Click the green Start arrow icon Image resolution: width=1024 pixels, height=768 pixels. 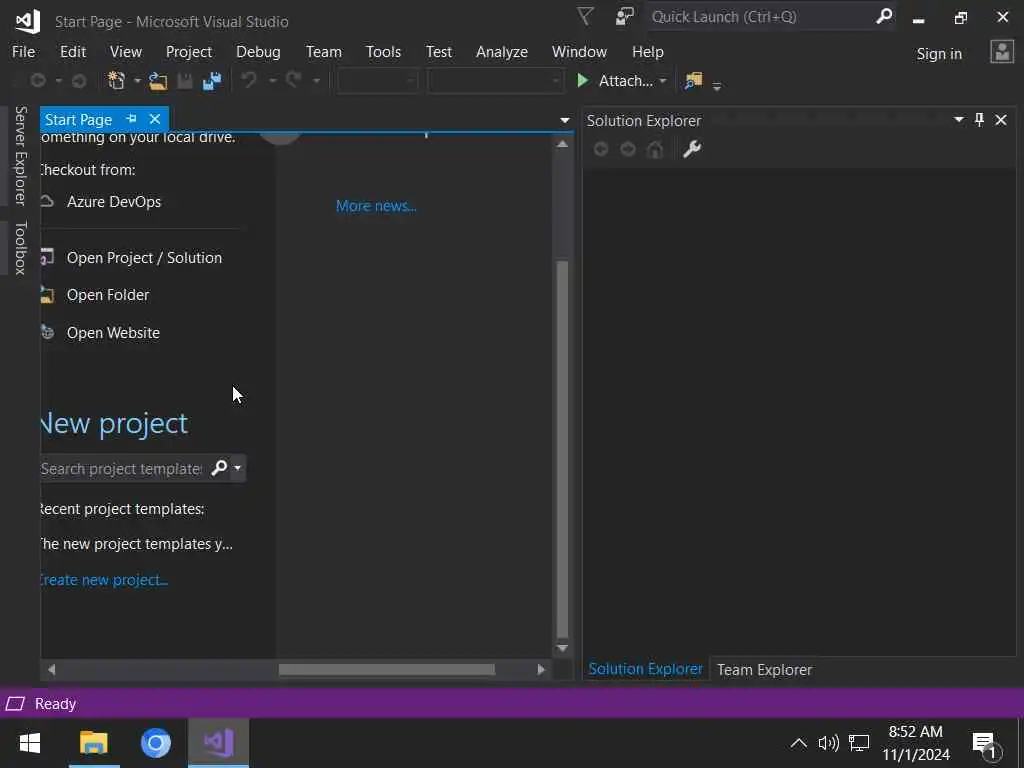583,80
